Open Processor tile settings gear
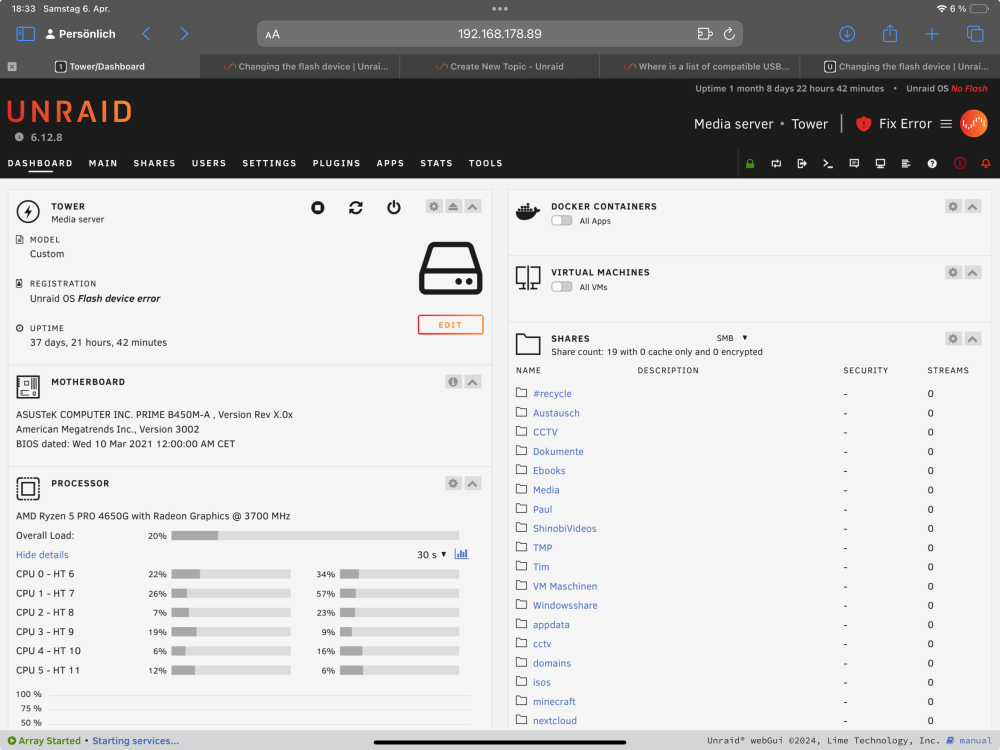Viewport: 1000px width, 750px height. 453,483
